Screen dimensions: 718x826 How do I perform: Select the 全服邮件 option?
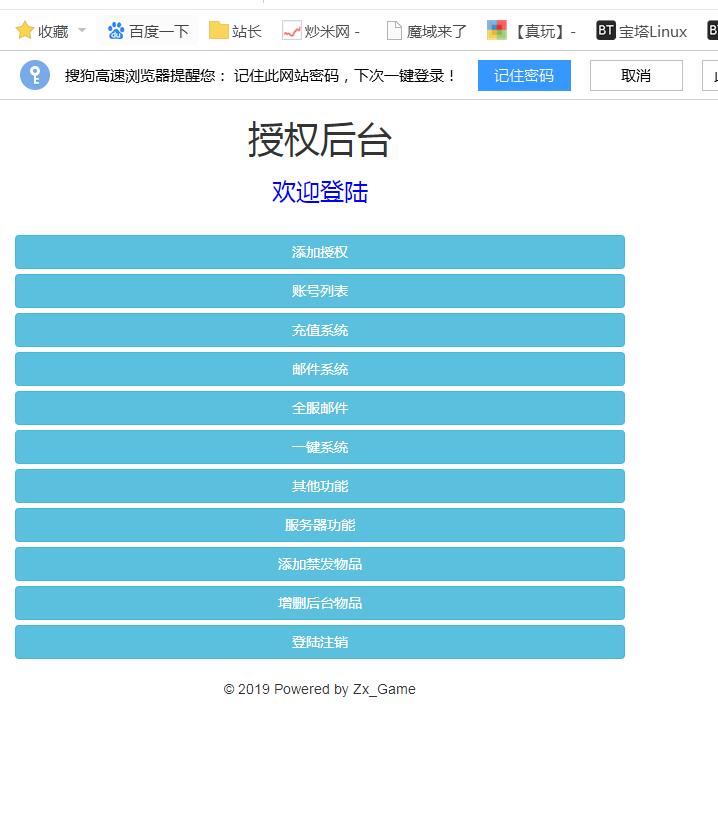[x=320, y=408]
